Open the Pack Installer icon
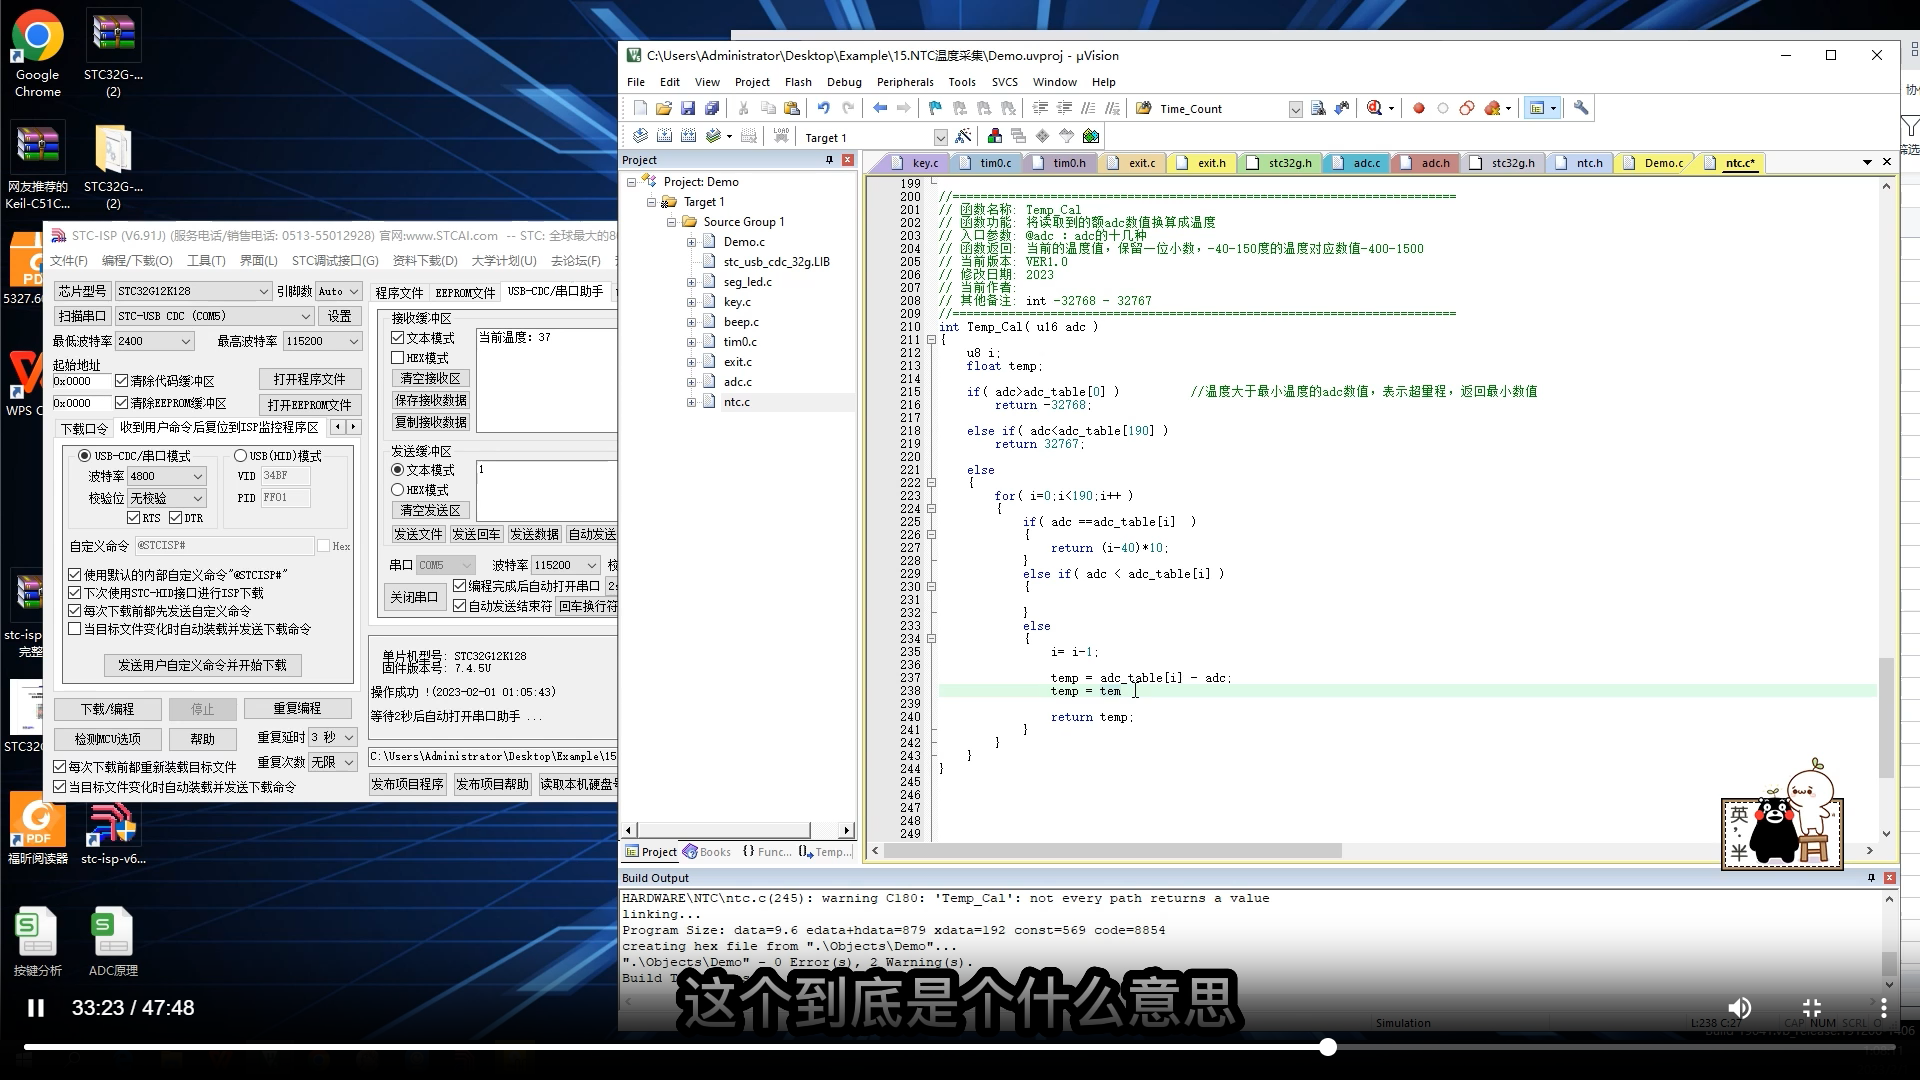Screen dimensions: 1920x1080 [x=1091, y=136]
